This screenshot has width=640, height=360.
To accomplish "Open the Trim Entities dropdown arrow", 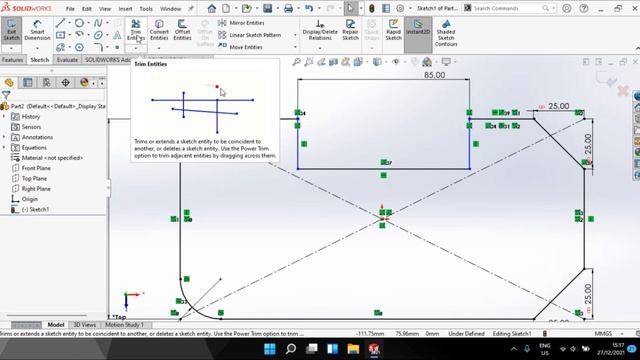I will (x=136, y=48).
